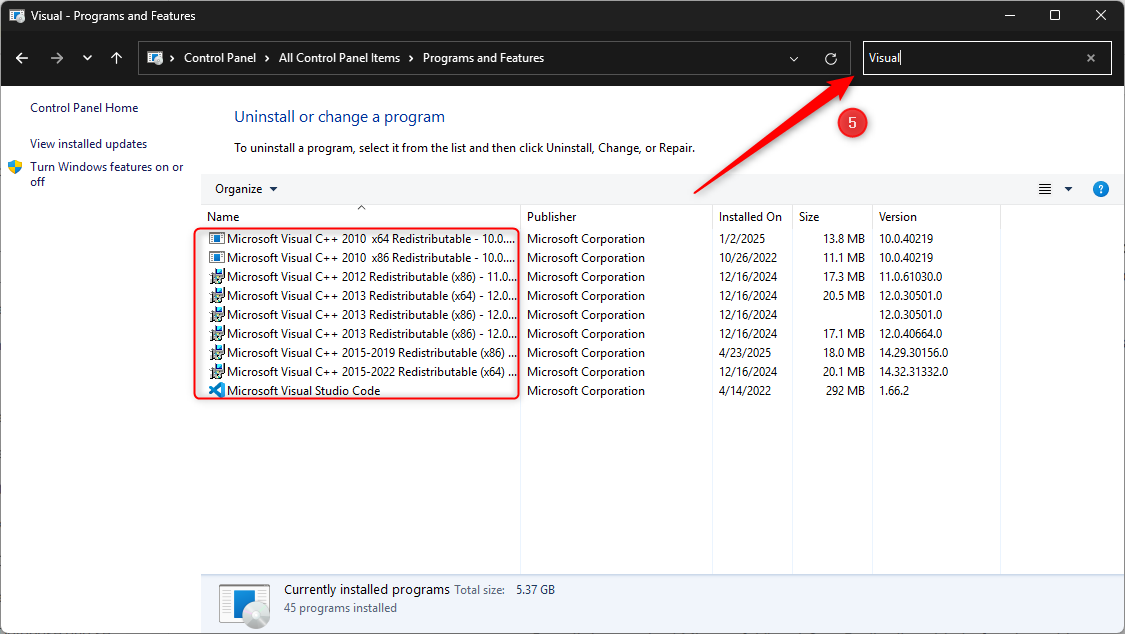
Task: Refresh the Programs and Features list
Action: click(x=831, y=59)
